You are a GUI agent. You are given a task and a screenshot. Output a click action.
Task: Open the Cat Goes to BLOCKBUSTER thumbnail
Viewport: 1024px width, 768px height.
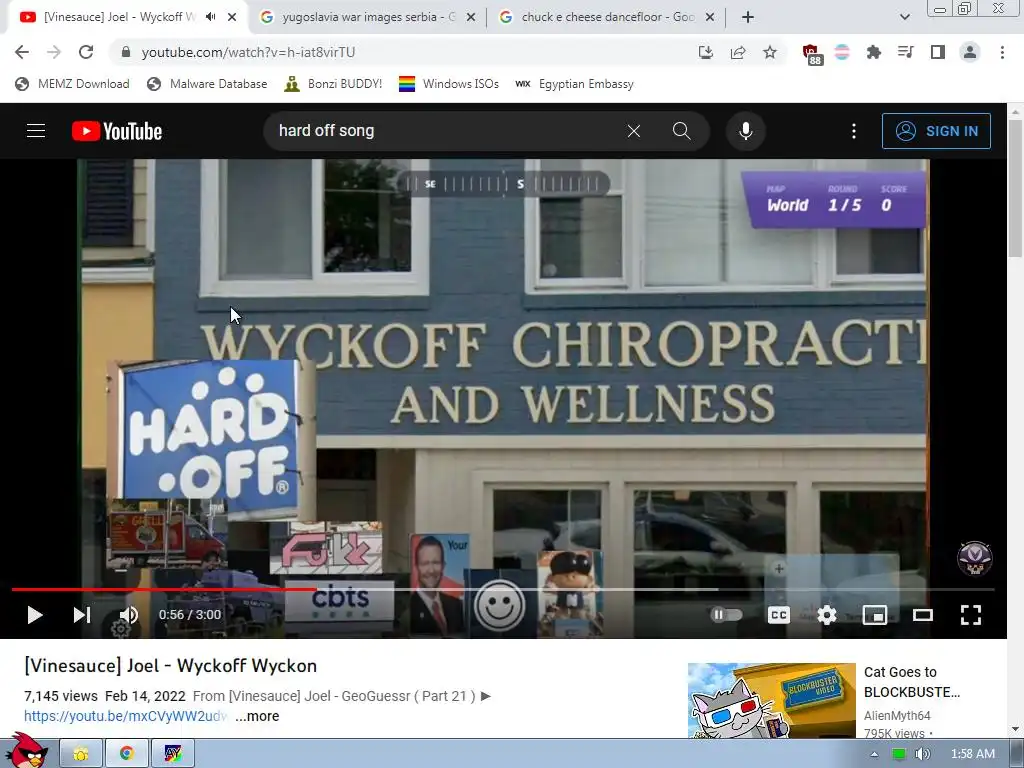pos(771,701)
